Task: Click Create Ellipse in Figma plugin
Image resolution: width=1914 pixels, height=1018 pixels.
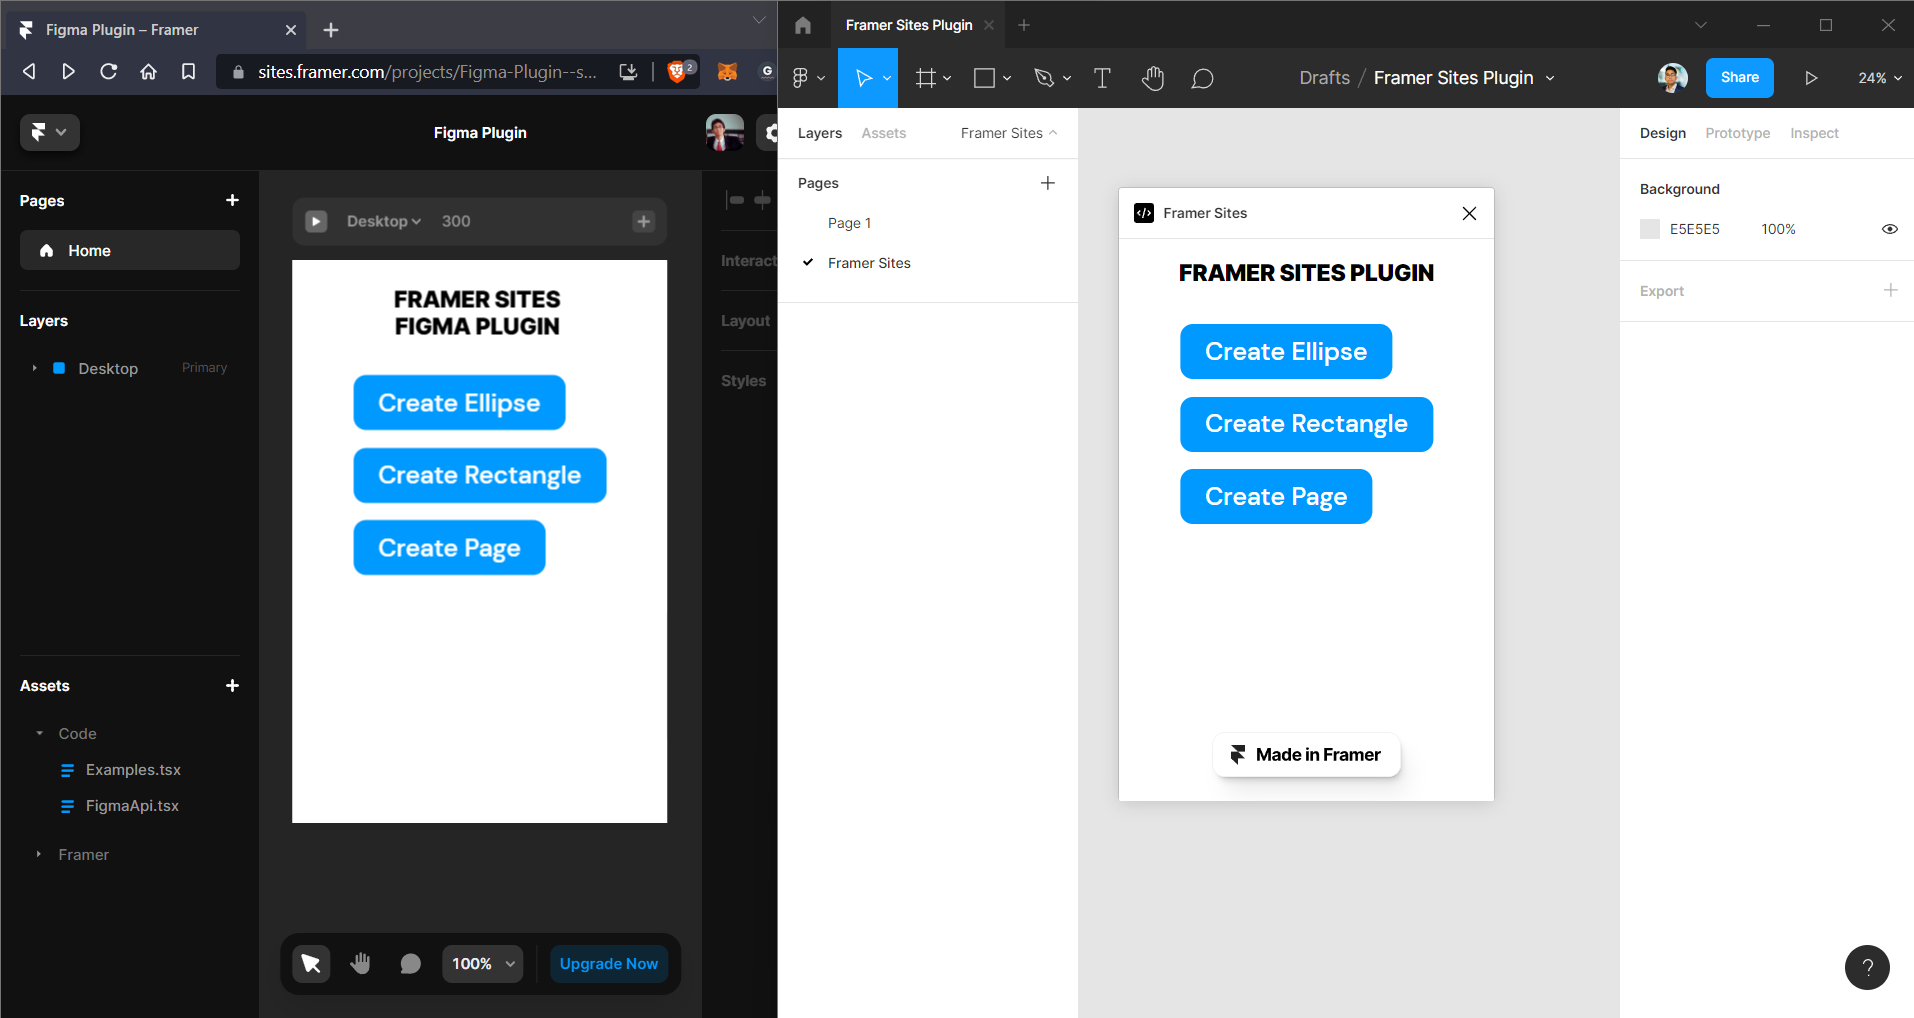Action: 1286,351
